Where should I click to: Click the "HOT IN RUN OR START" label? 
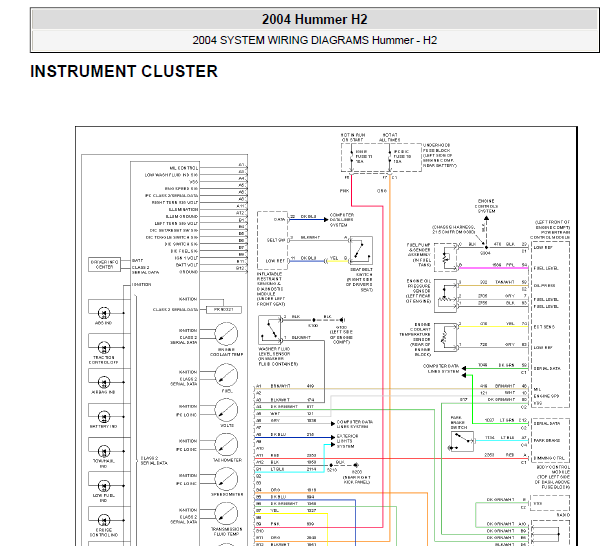click(352, 137)
